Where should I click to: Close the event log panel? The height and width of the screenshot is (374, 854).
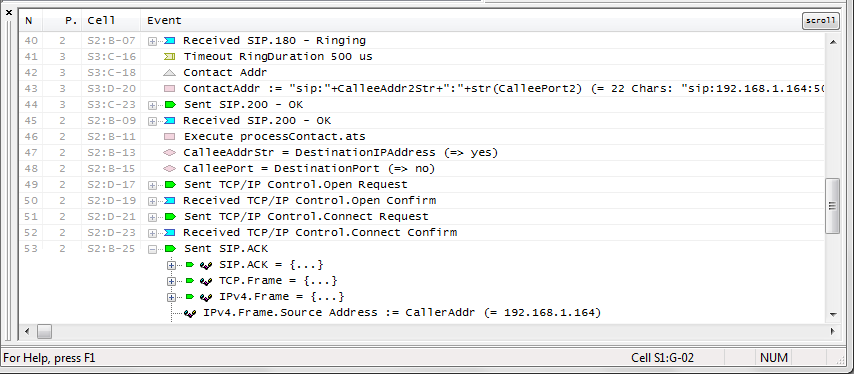[8, 11]
